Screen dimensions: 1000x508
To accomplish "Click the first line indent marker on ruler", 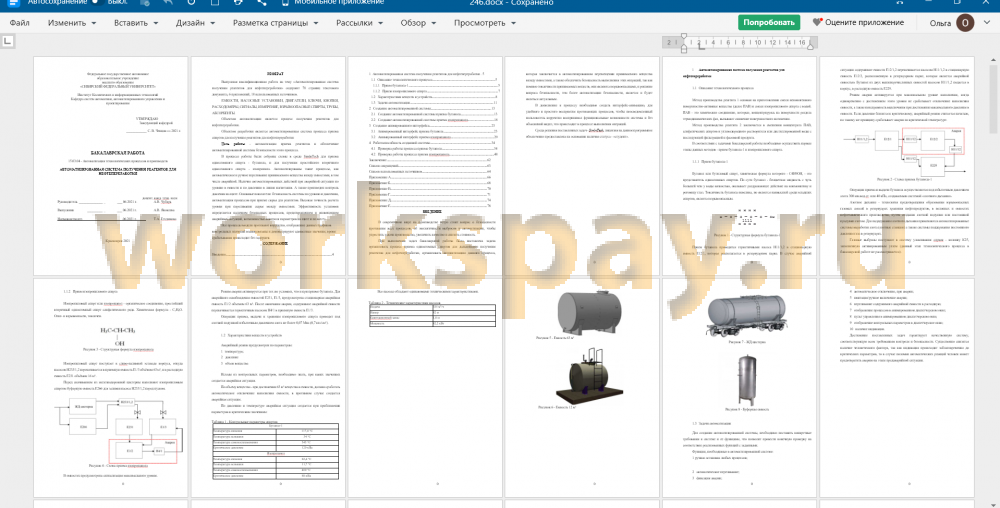I will 684,38.
